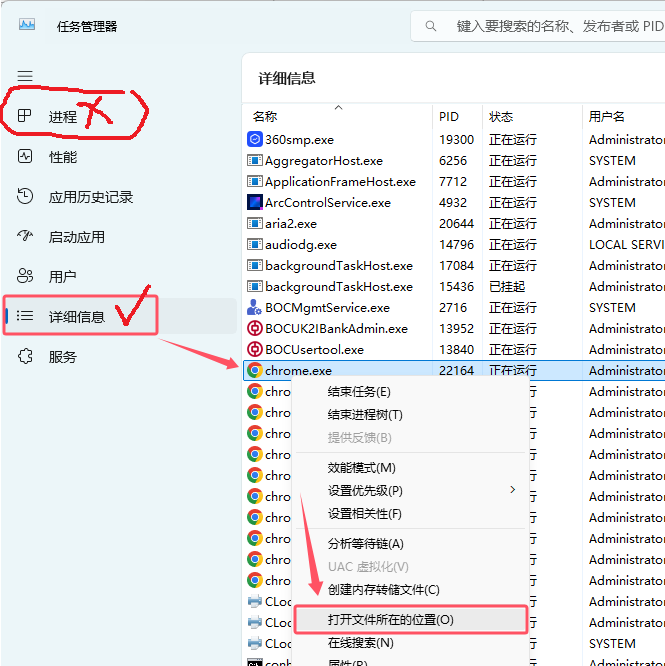Open the 进程 (Processes) page

[x=62, y=117]
